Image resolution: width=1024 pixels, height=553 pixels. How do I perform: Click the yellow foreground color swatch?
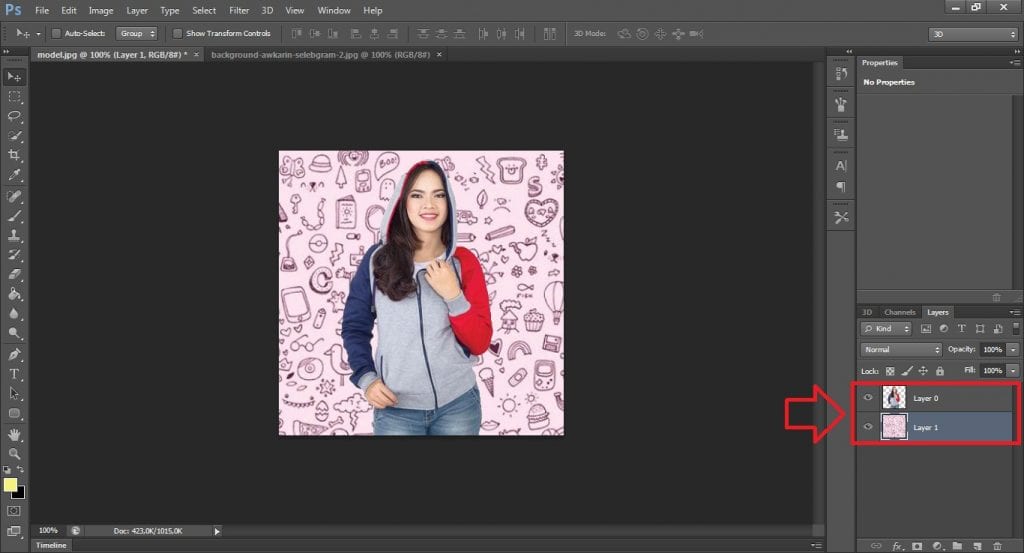[x=11, y=484]
